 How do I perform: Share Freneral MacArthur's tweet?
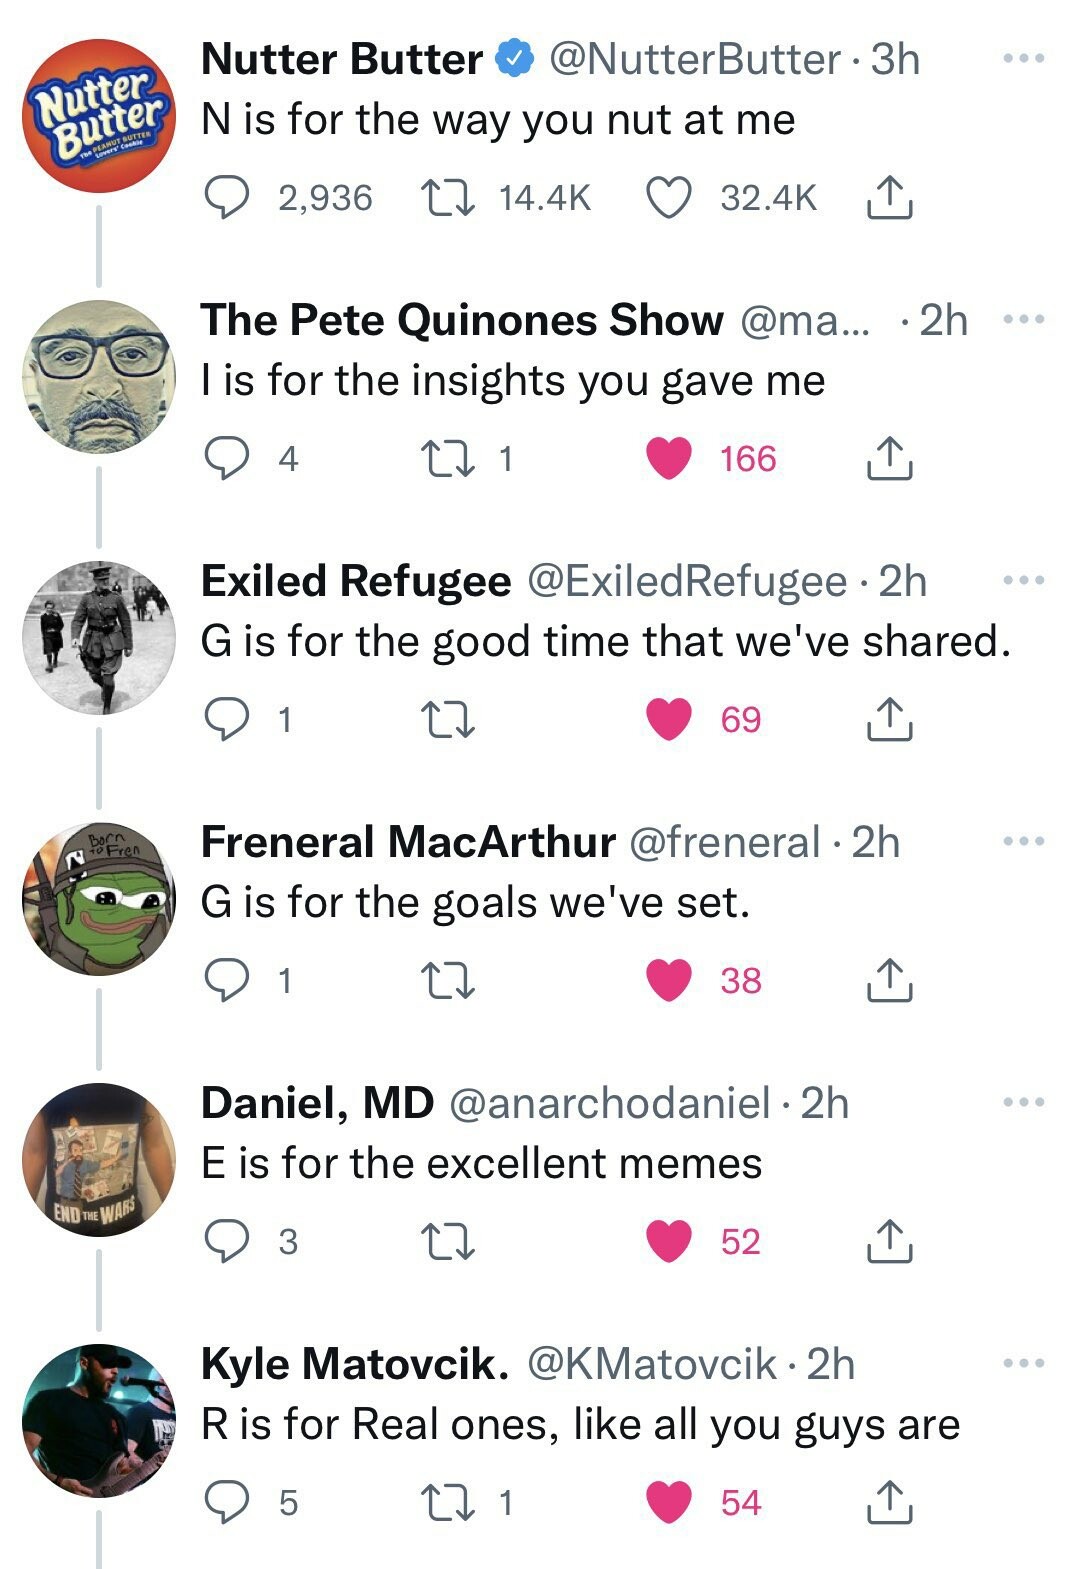click(888, 981)
